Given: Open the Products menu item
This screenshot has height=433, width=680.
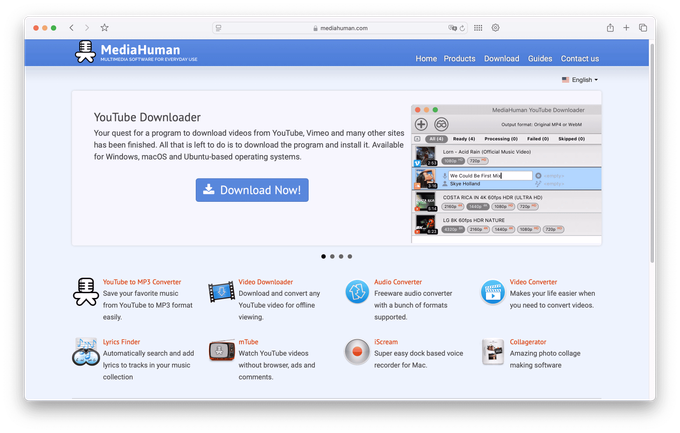Looking at the screenshot, I should (459, 59).
